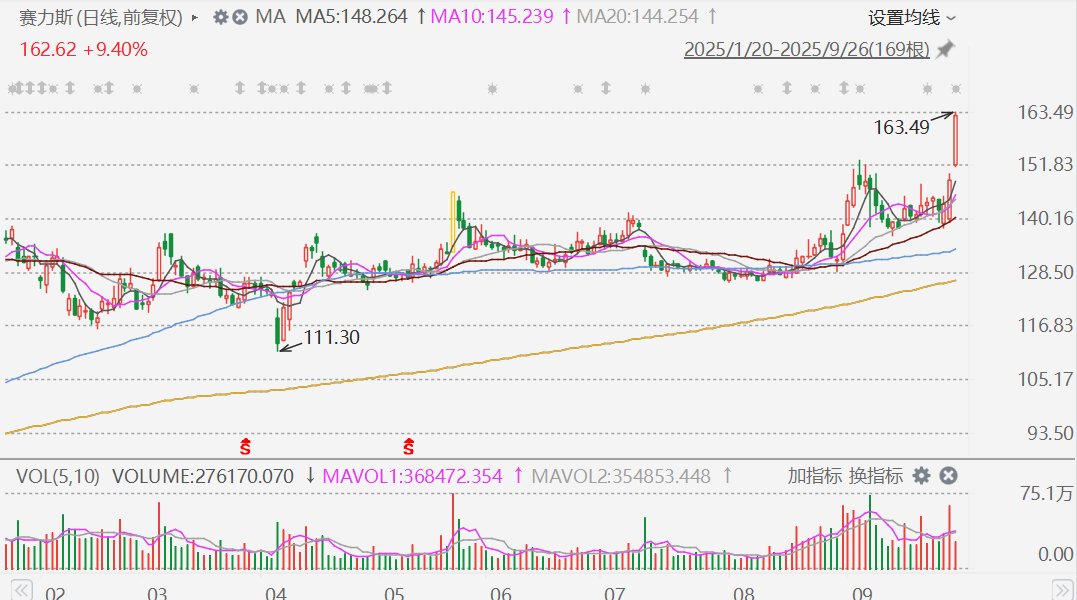
Task: Click the 04 month label on time axis
Action: click(x=275, y=593)
